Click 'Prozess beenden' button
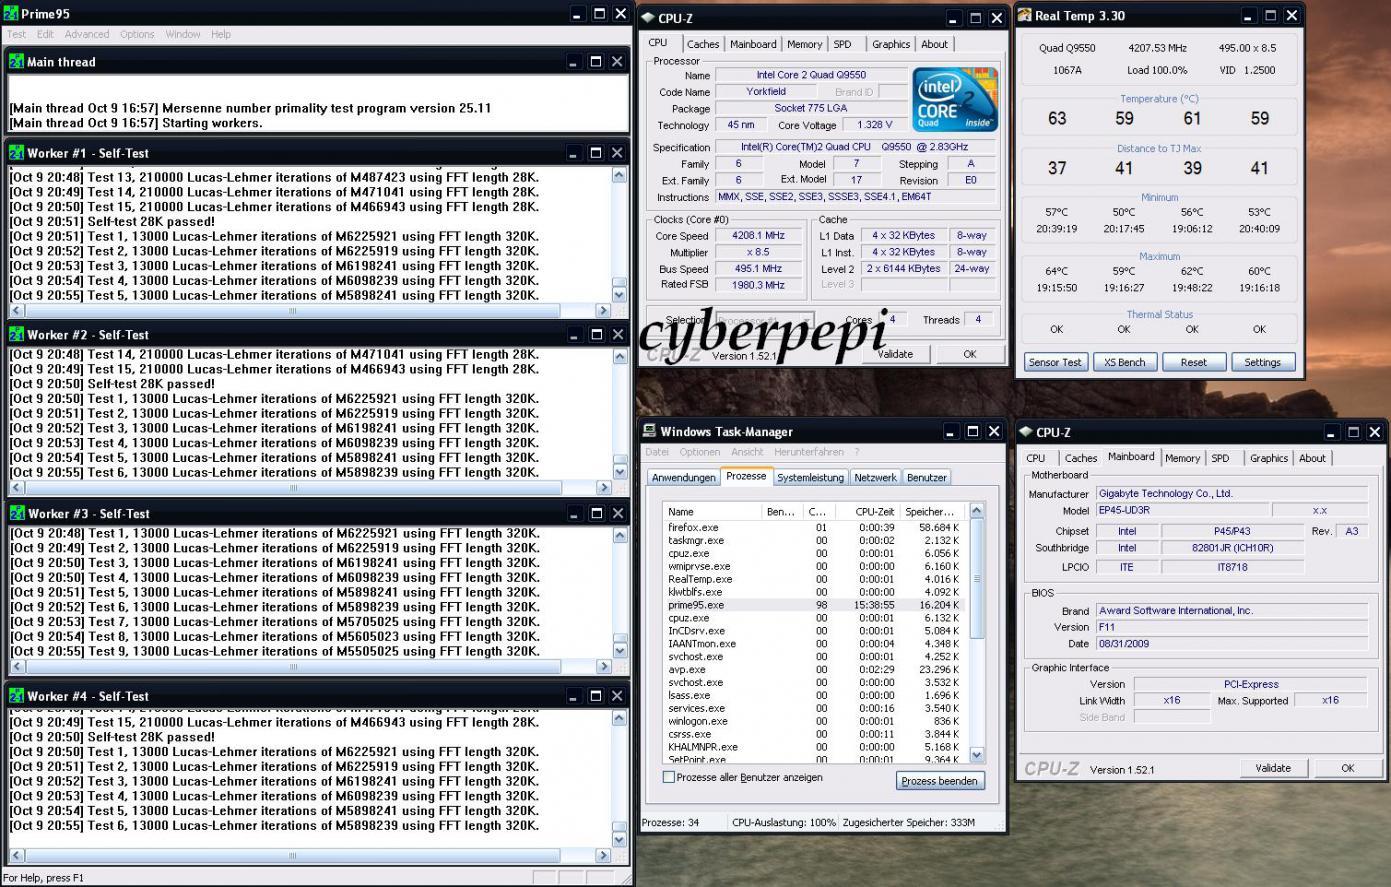This screenshot has width=1391, height=887. (940, 781)
